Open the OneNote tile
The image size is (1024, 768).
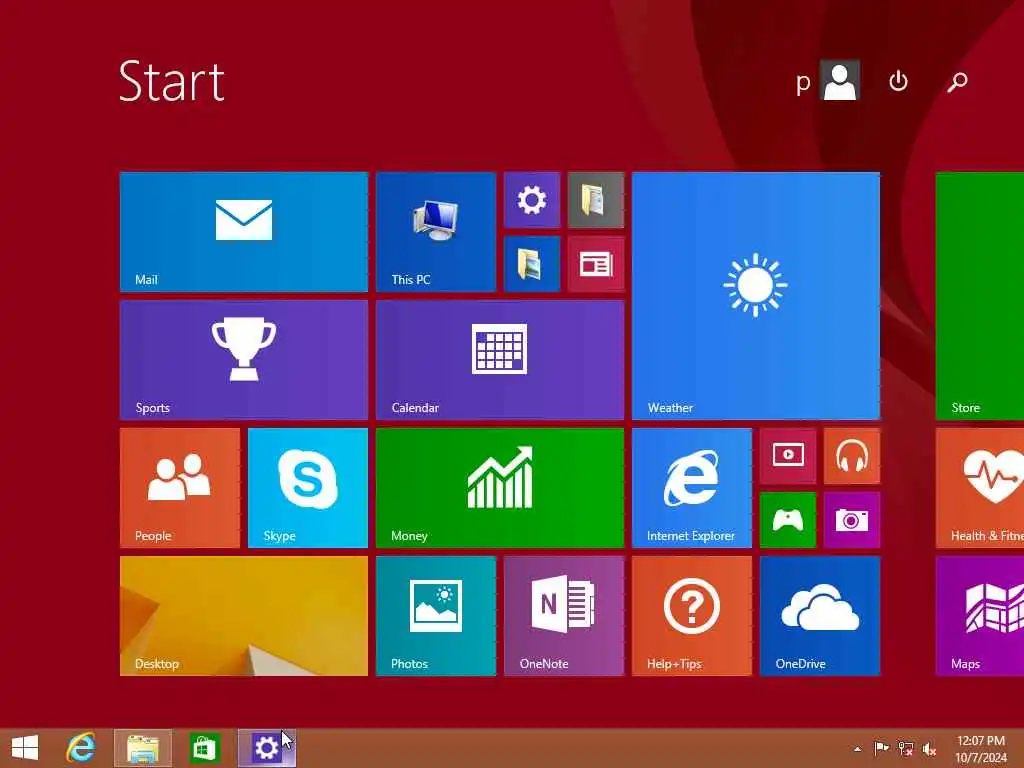pyautogui.click(x=564, y=616)
